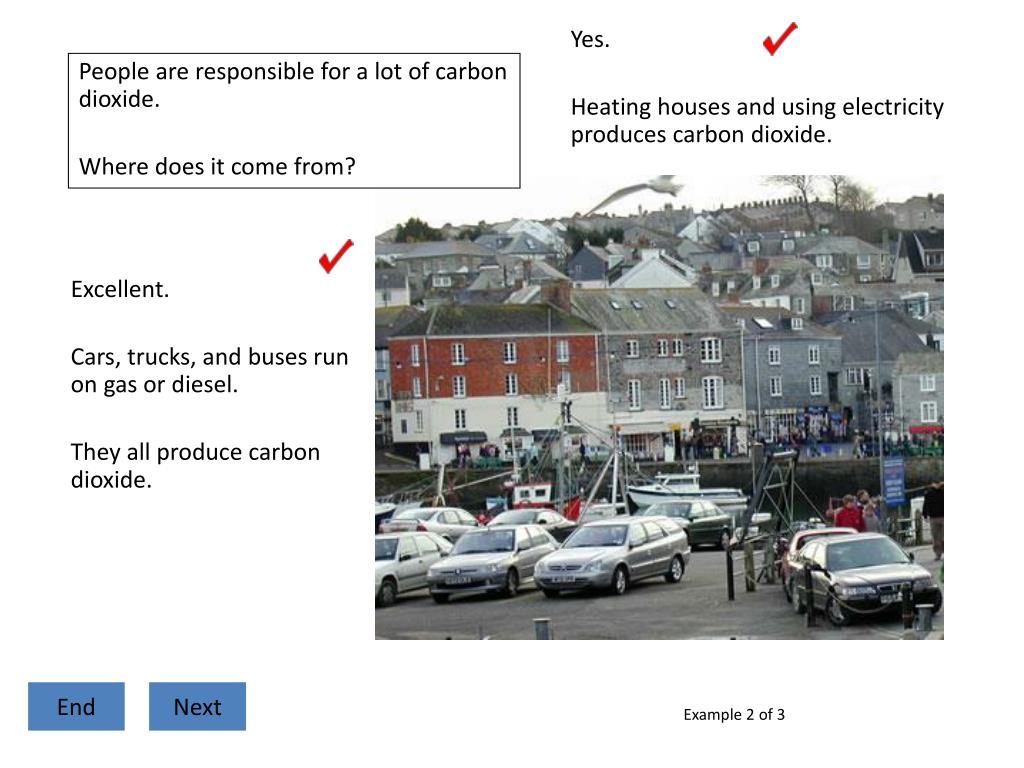
Task: Select the "Heating houses and using electricity" text
Action: tap(757, 107)
